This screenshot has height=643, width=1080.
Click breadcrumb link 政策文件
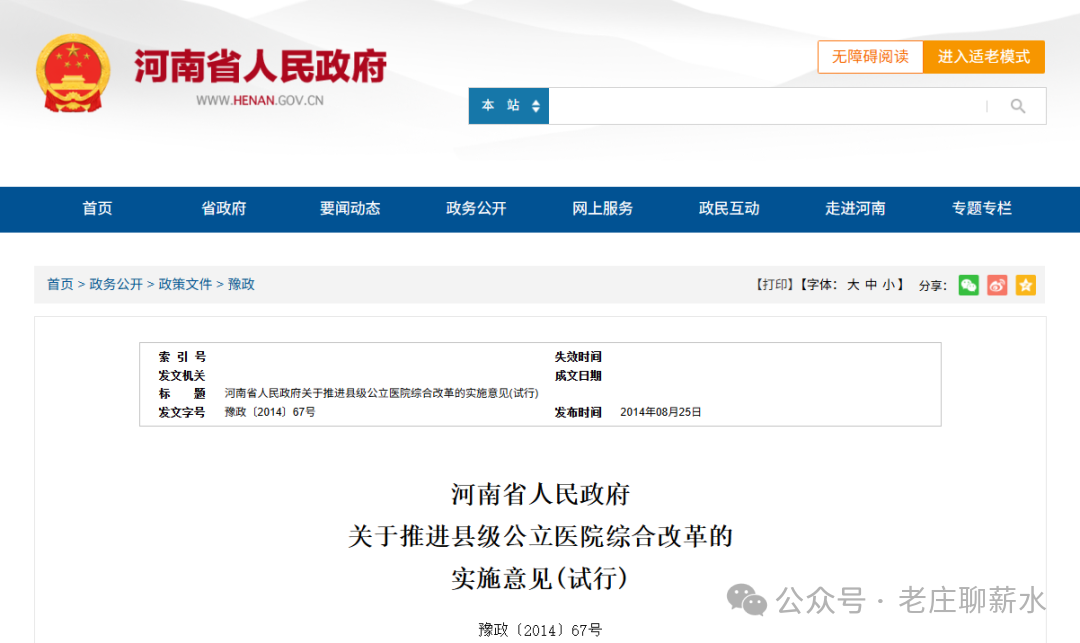point(184,284)
